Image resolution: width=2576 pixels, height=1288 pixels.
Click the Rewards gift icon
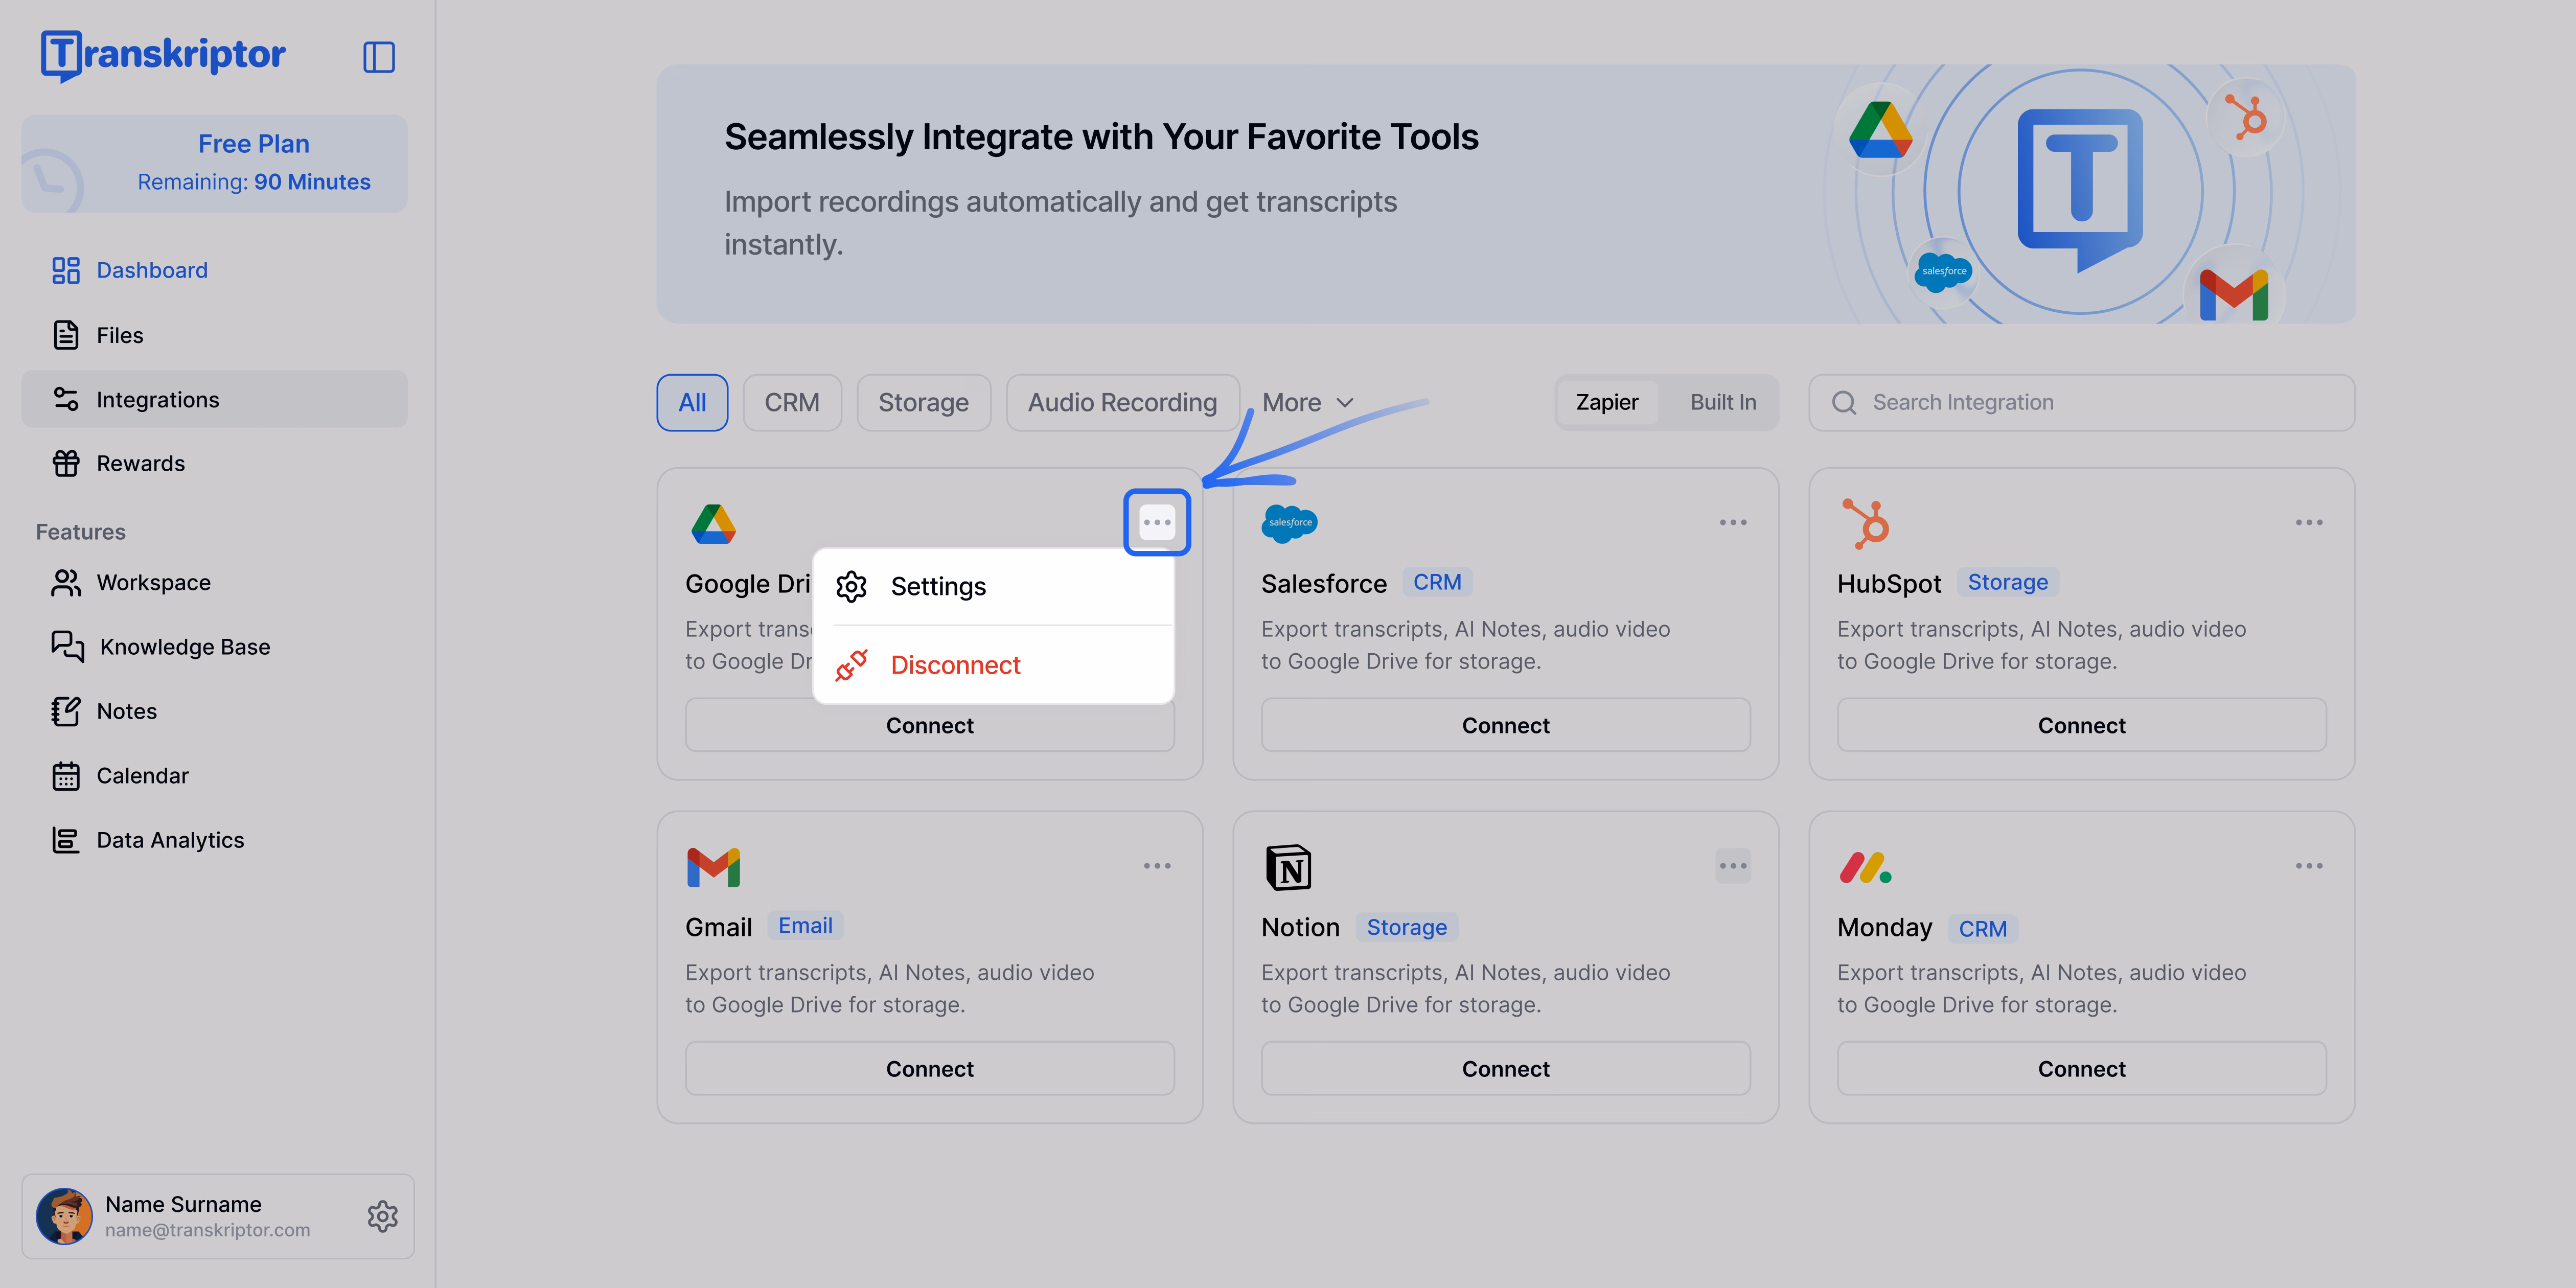(x=66, y=463)
